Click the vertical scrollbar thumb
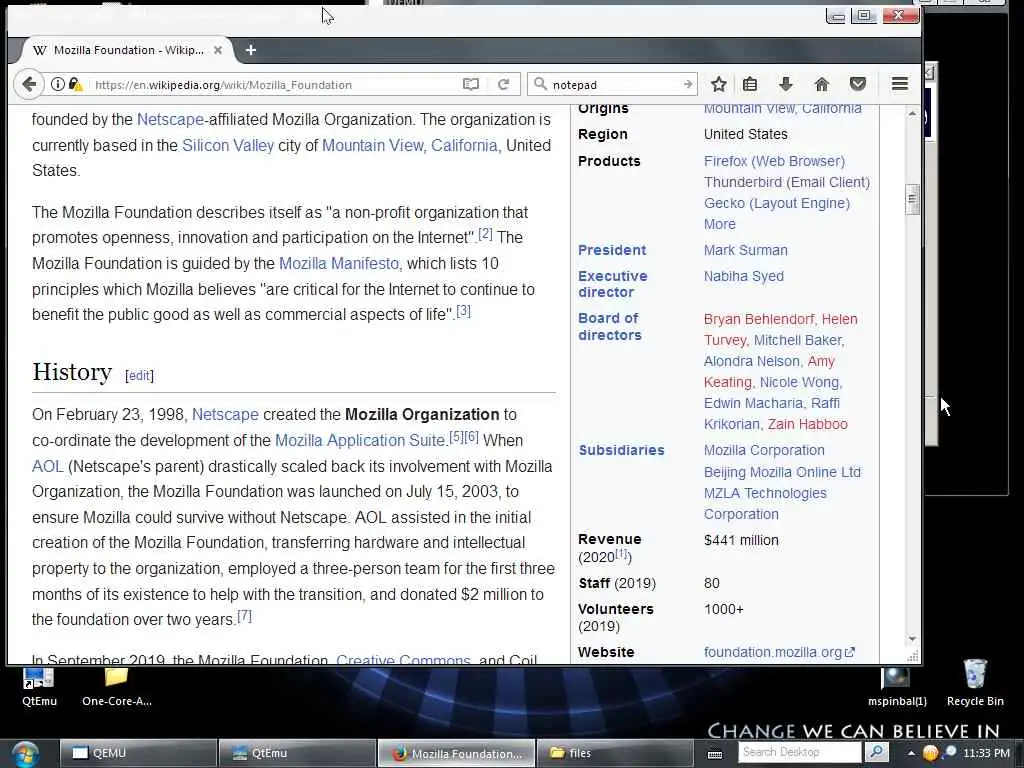This screenshot has width=1024, height=768. [x=912, y=200]
